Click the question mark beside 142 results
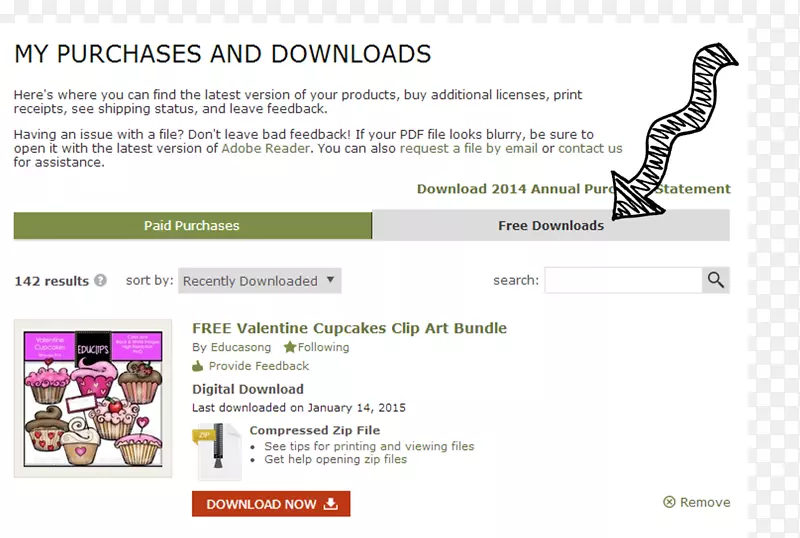800x538 pixels. (100, 281)
